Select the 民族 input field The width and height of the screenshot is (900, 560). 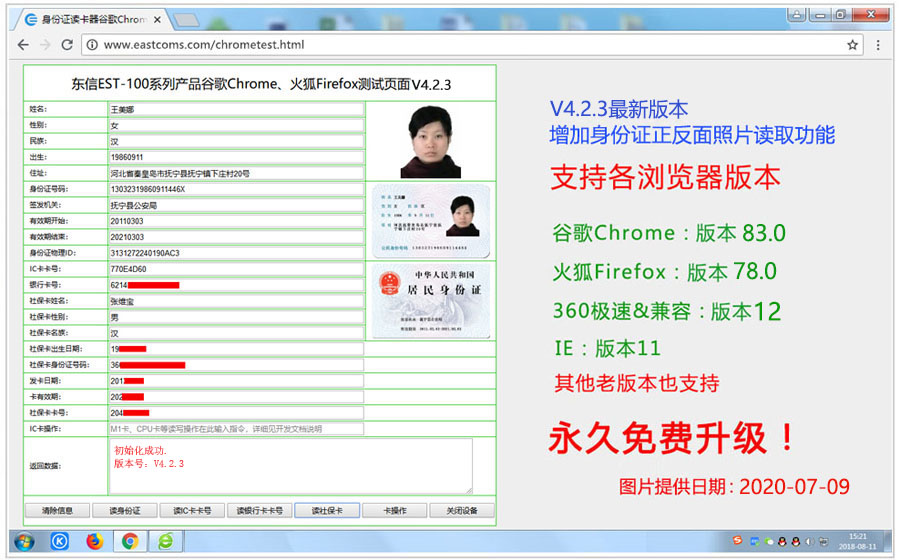point(236,141)
